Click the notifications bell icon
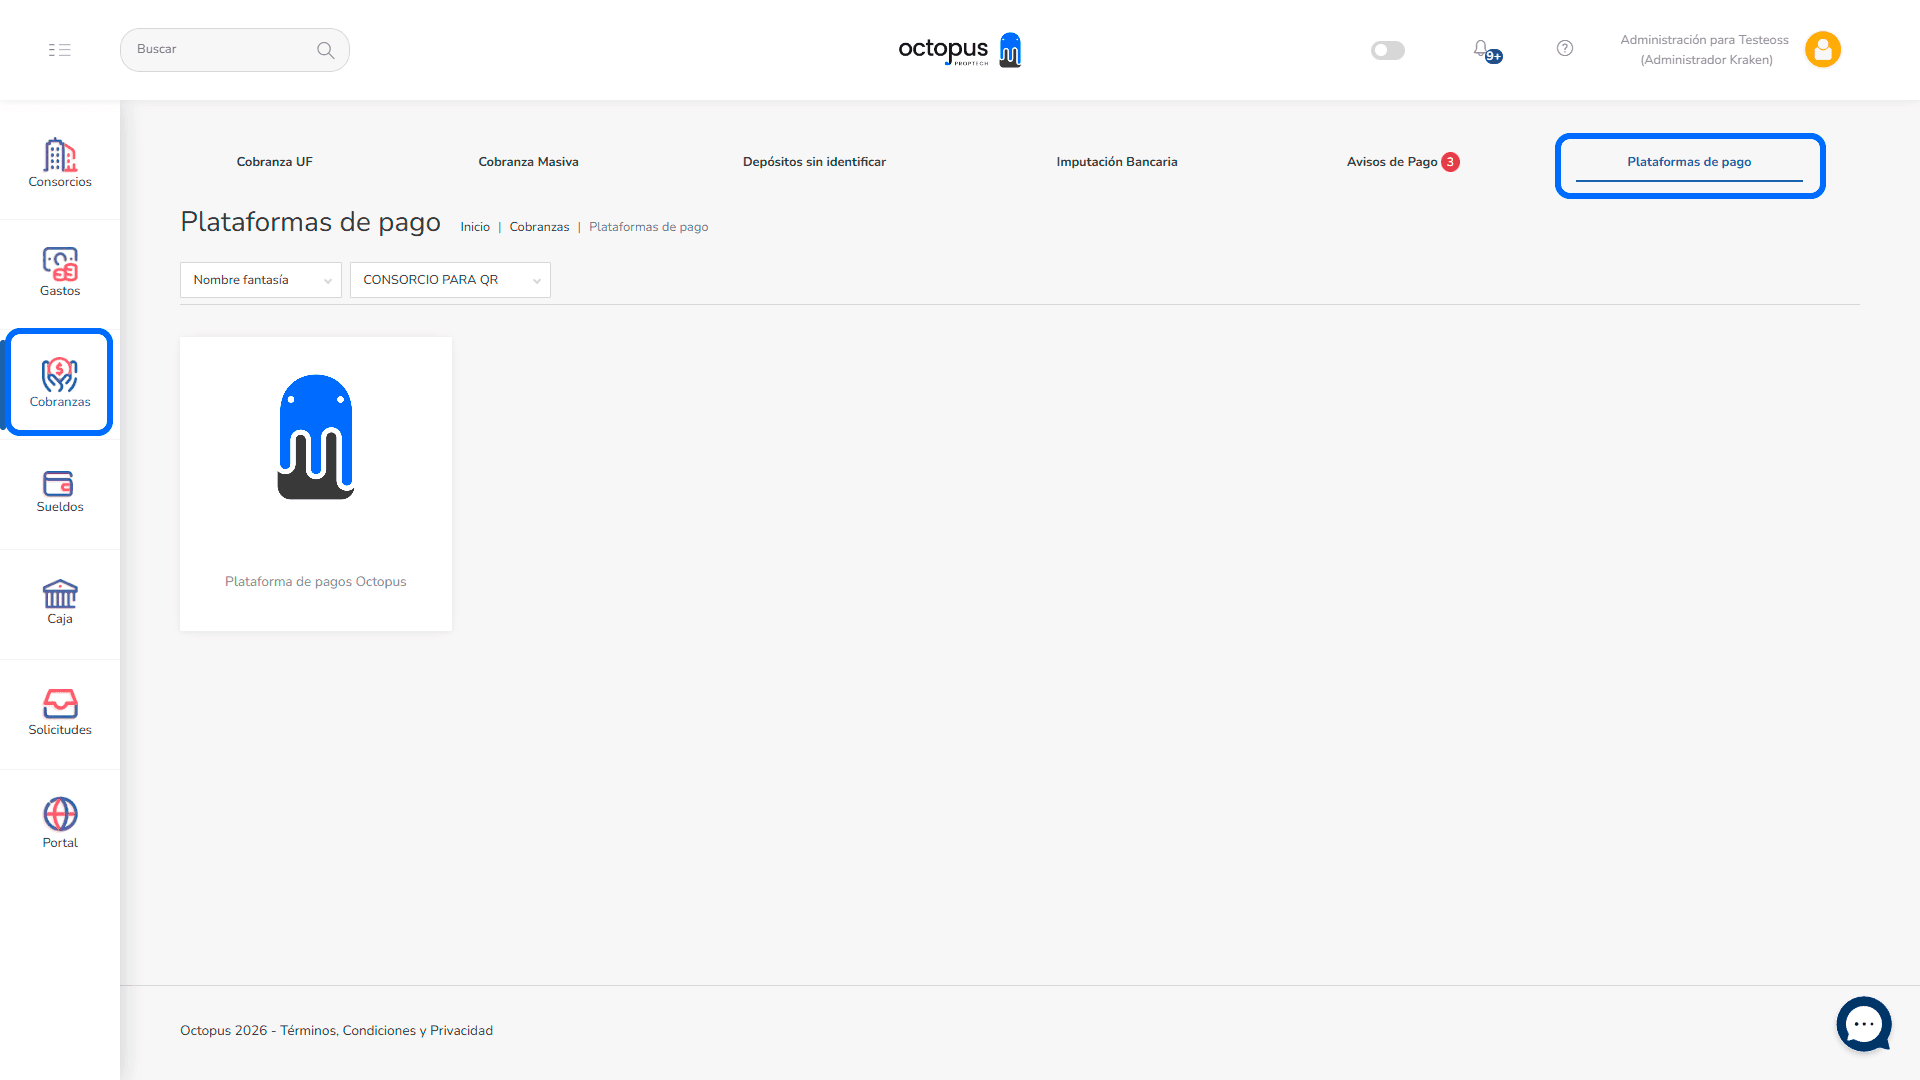This screenshot has height=1080, width=1920. [x=1481, y=49]
